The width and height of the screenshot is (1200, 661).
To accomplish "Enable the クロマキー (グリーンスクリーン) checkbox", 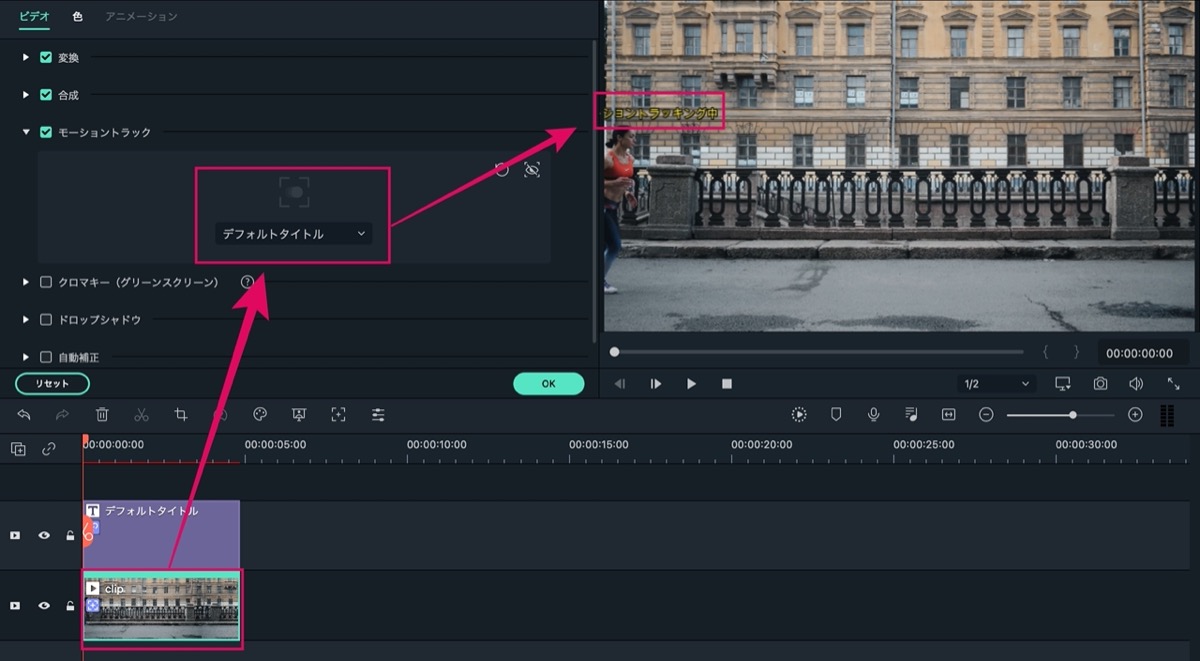I will (46, 282).
